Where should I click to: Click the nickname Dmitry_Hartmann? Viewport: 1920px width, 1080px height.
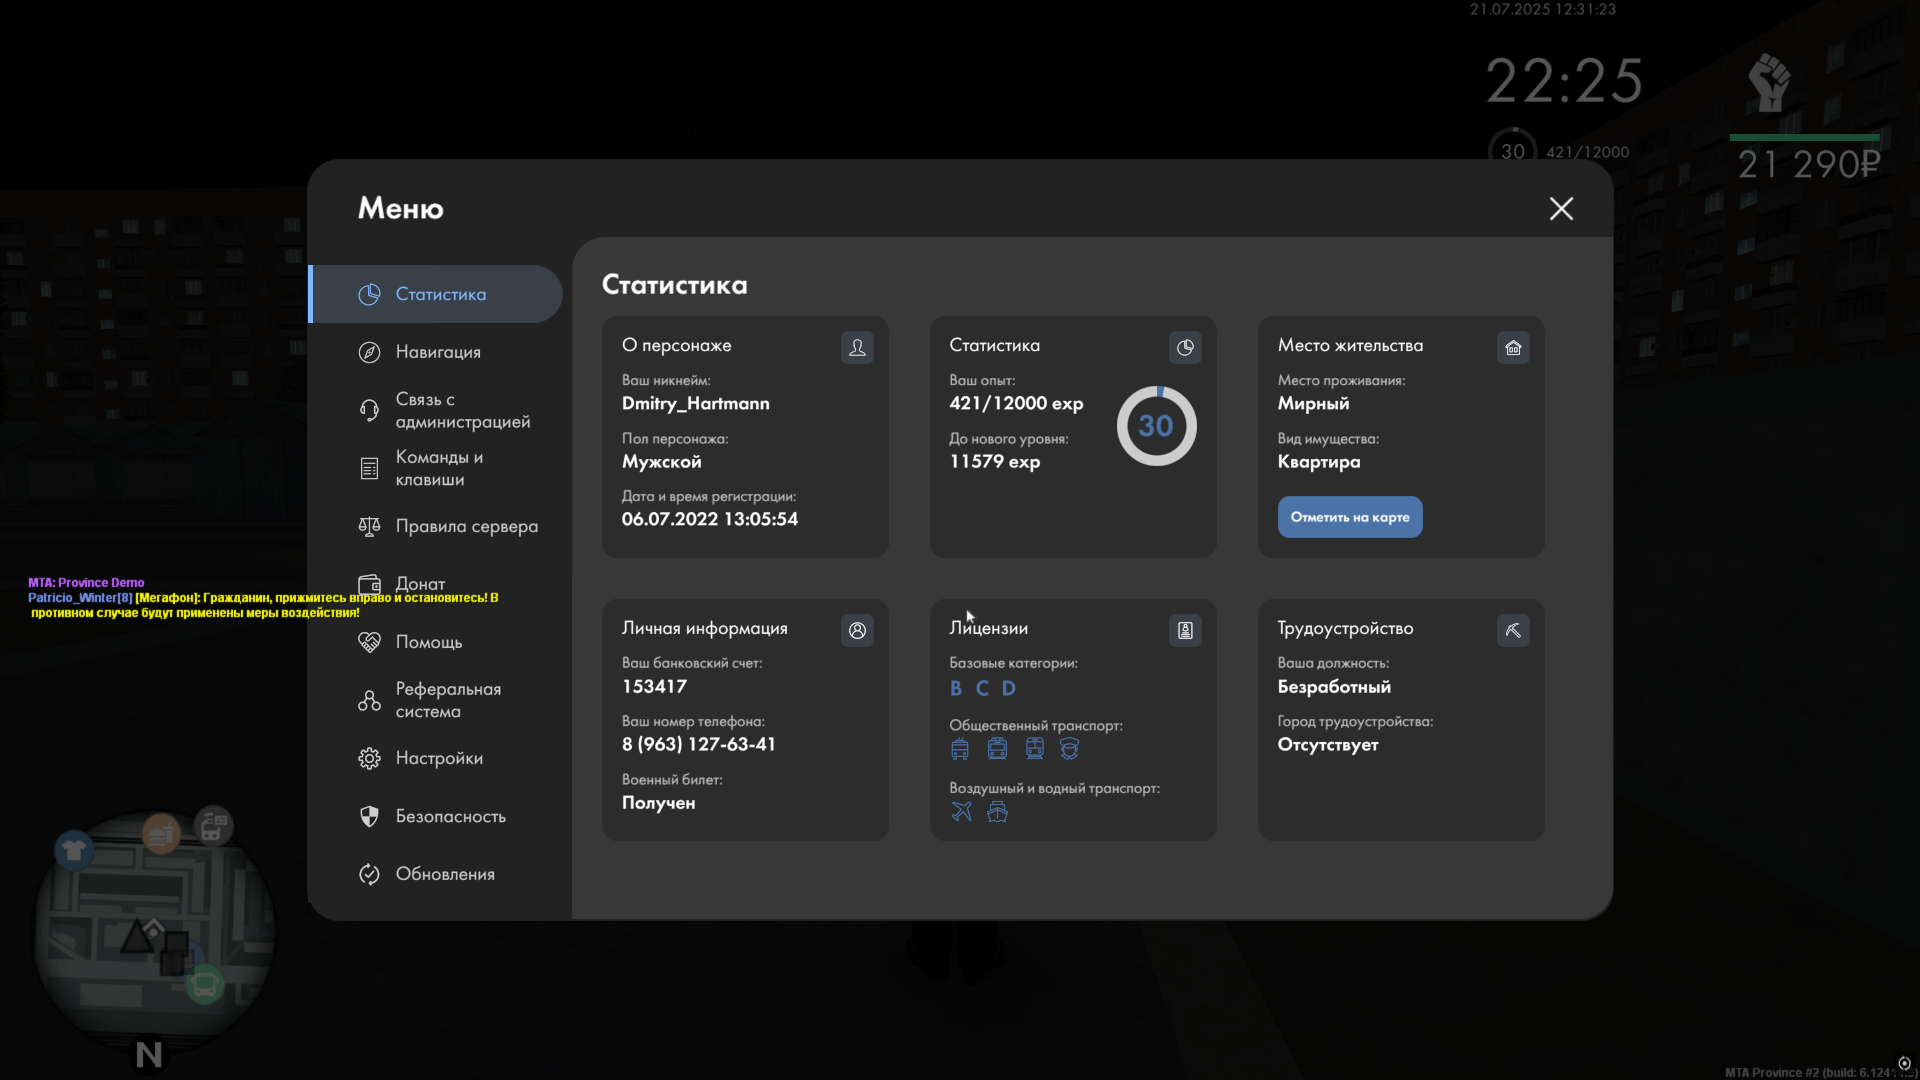tap(696, 403)
